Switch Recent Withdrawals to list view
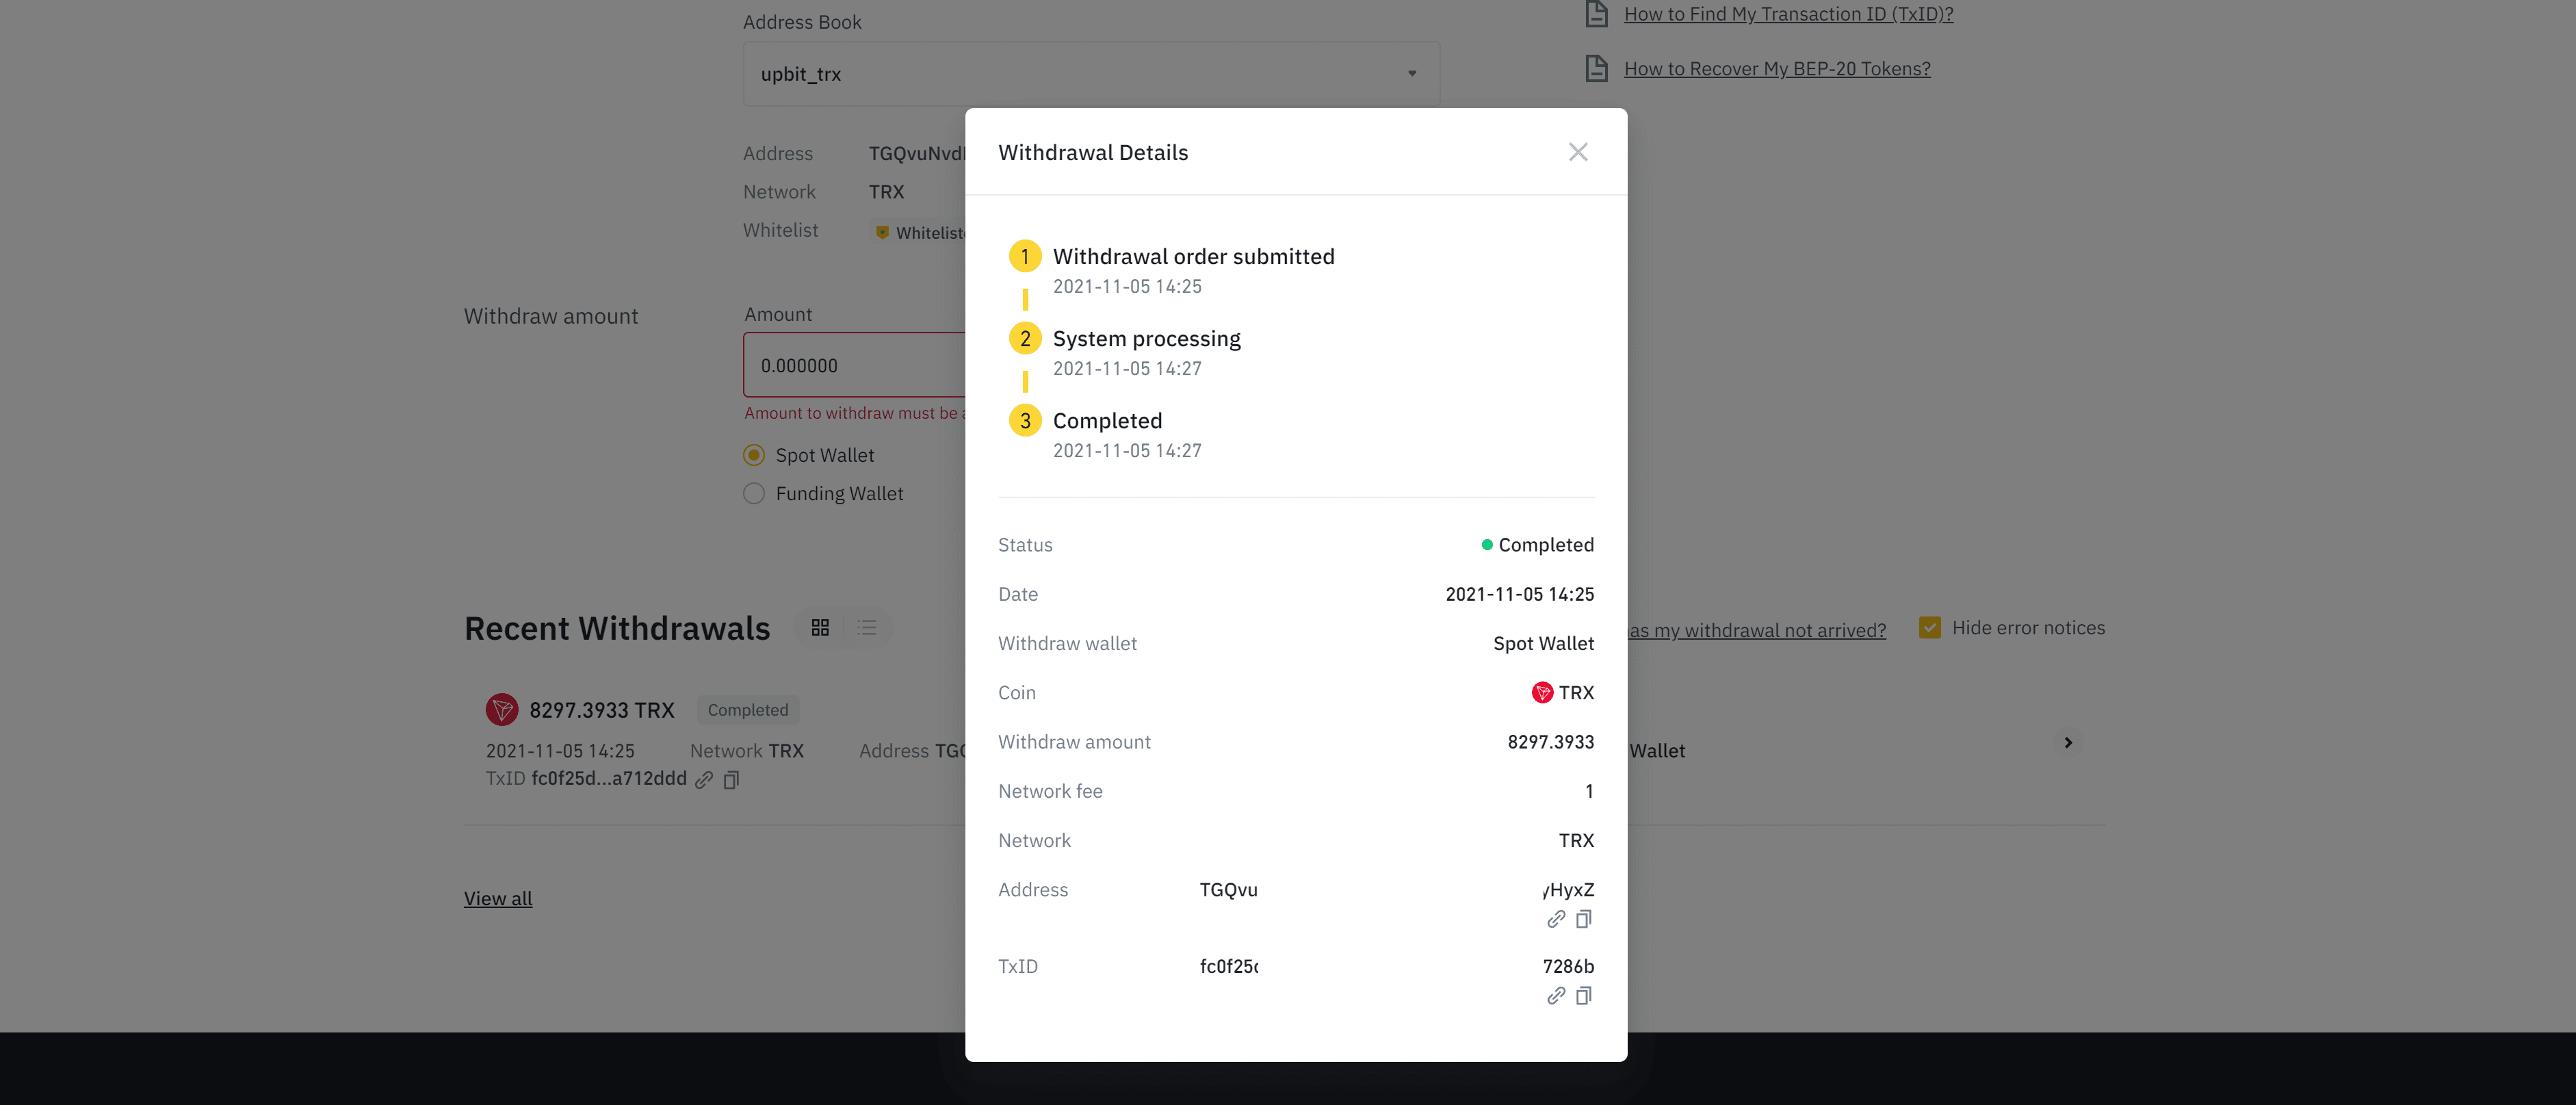Viewport: 2576px width, 1105px height. [867, 627]
